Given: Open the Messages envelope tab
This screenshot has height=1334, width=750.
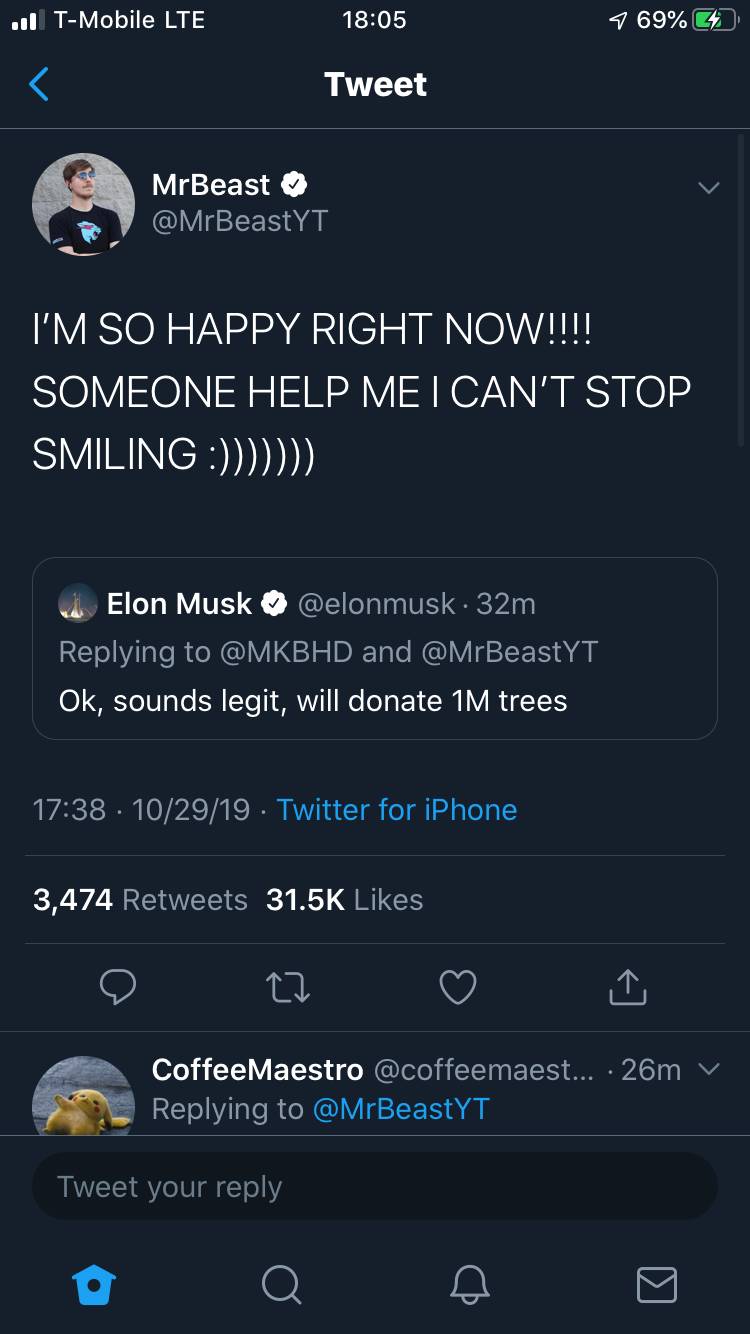Looking at the screenshot, I should pyautogui.click(x=656, y=1285).
